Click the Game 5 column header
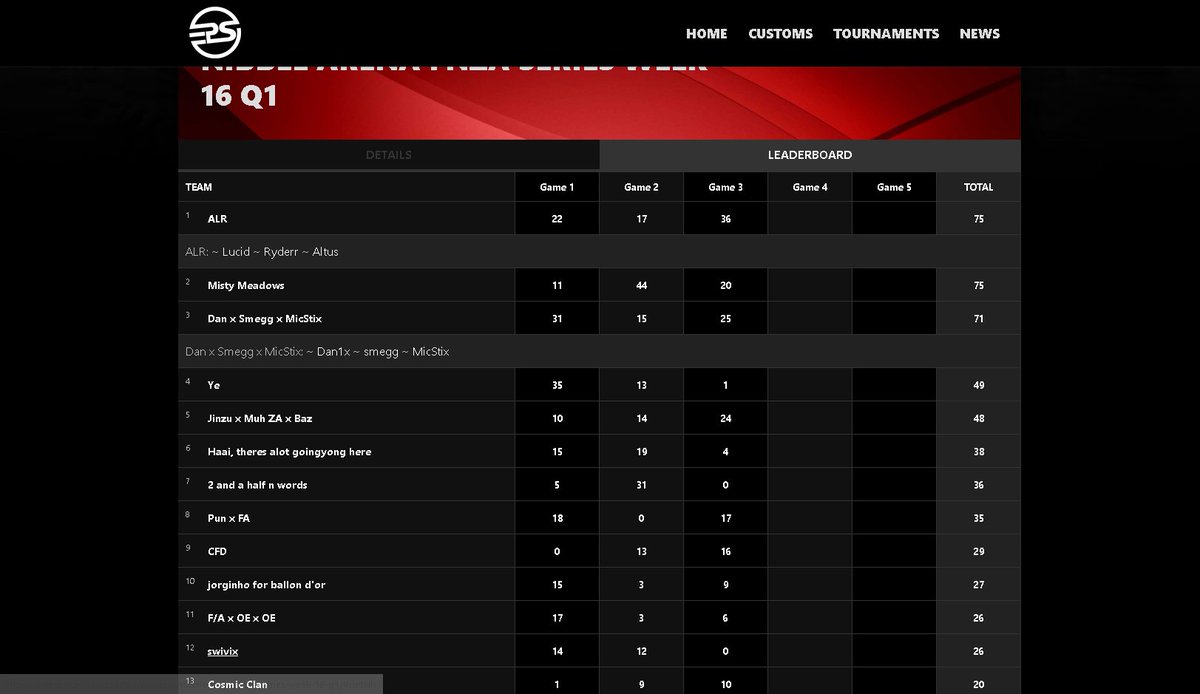1200x694 pixels. click(x=894, y=187)
